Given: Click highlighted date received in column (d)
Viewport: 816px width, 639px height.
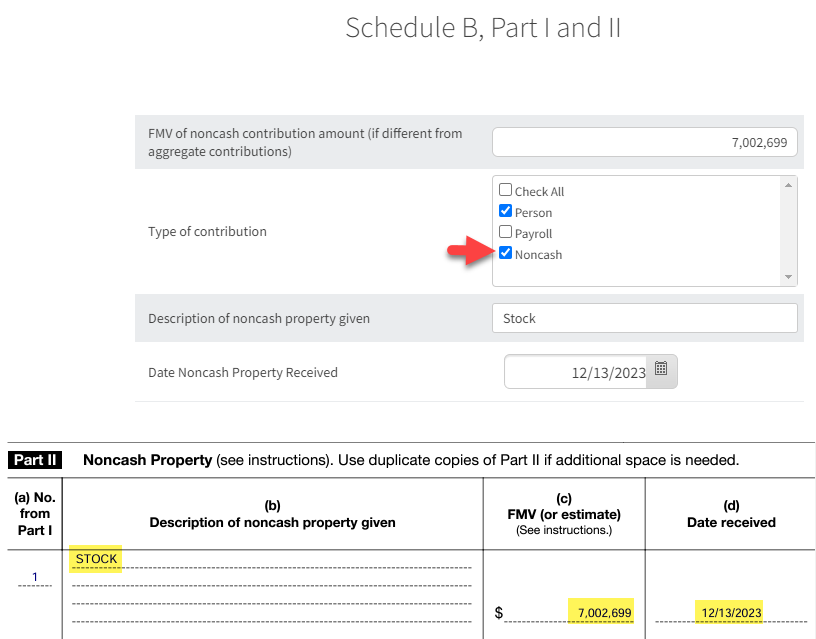Looking at the screenshot, I should coord(732,612).
